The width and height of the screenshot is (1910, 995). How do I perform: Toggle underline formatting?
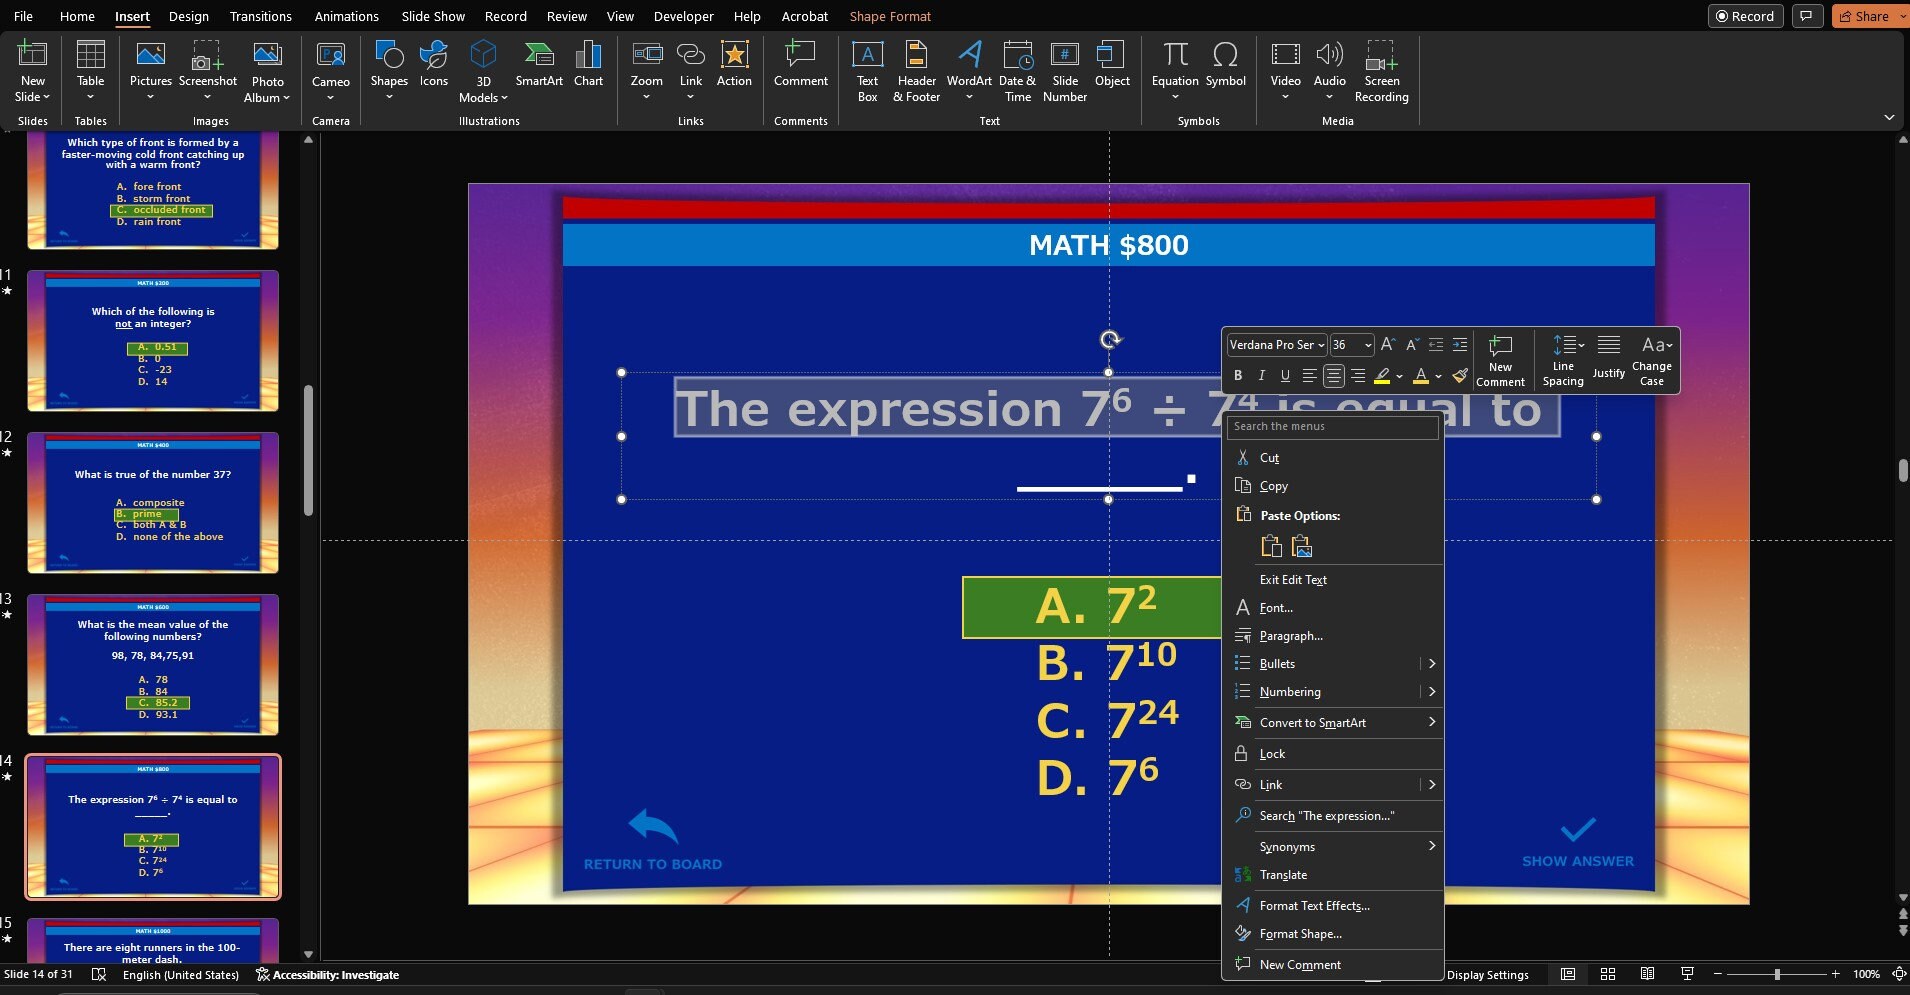1285,375
